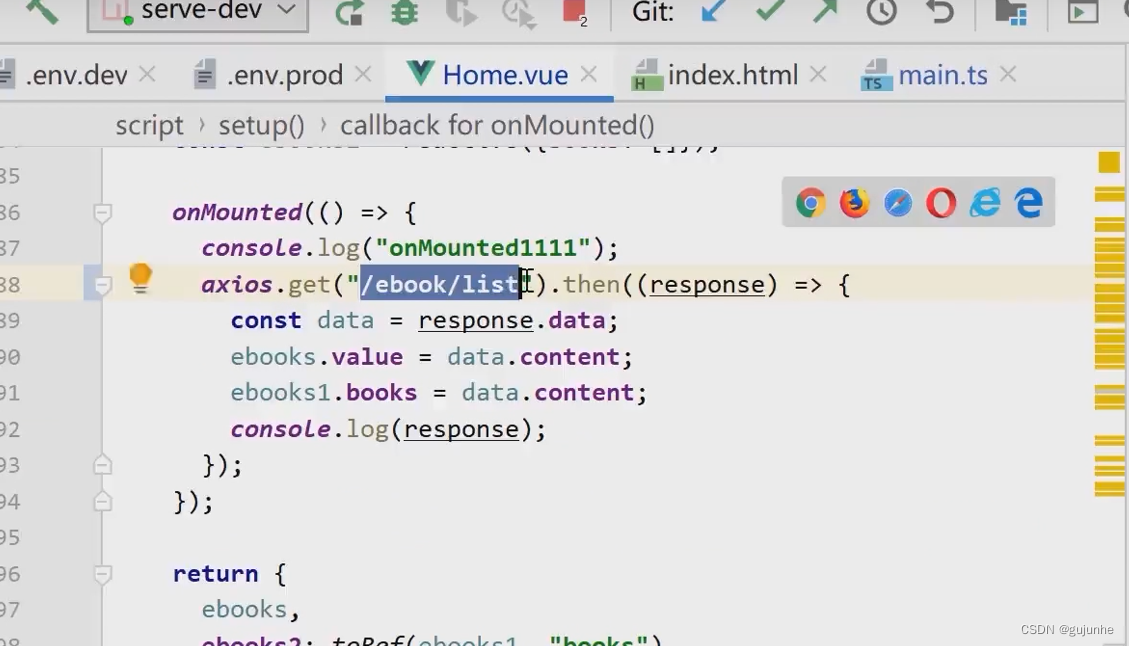Fold the return statement block
The image size is (1129, 646).
[102, 574]
